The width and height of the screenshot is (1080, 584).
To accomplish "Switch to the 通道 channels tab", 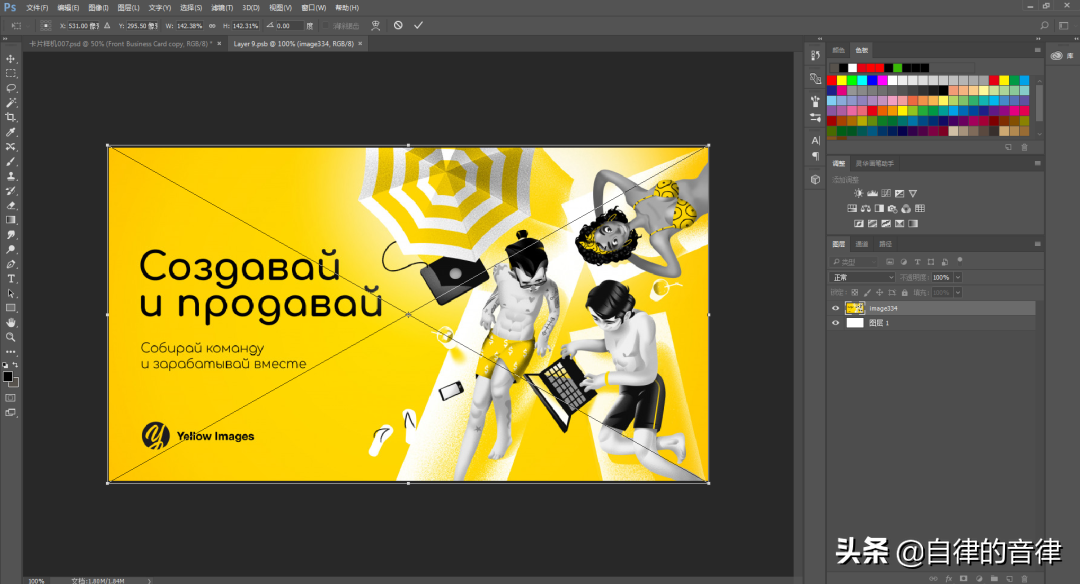I will 862,244.
